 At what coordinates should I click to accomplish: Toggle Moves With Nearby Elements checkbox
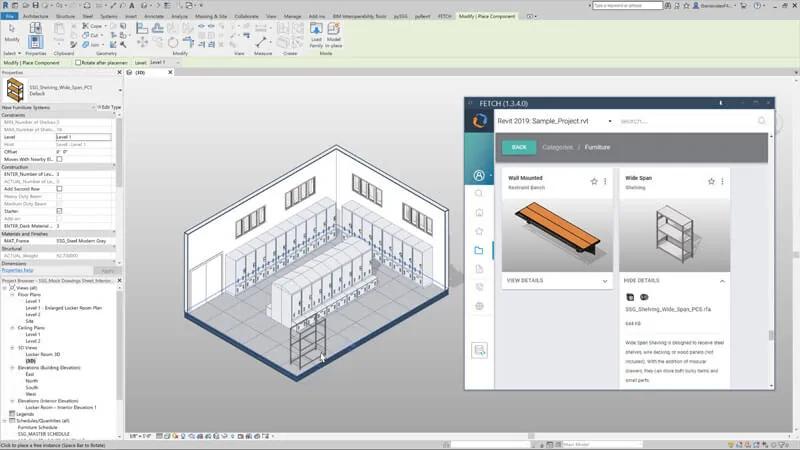point(59,159)
